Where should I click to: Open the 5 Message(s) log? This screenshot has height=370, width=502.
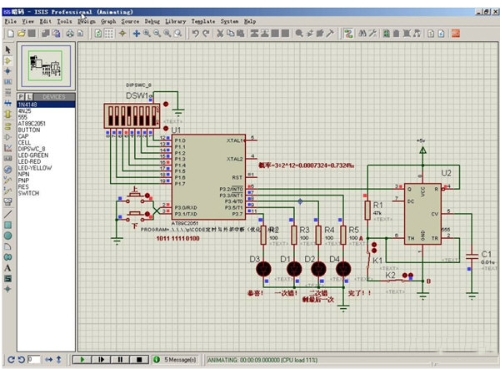tap(180, 360)
